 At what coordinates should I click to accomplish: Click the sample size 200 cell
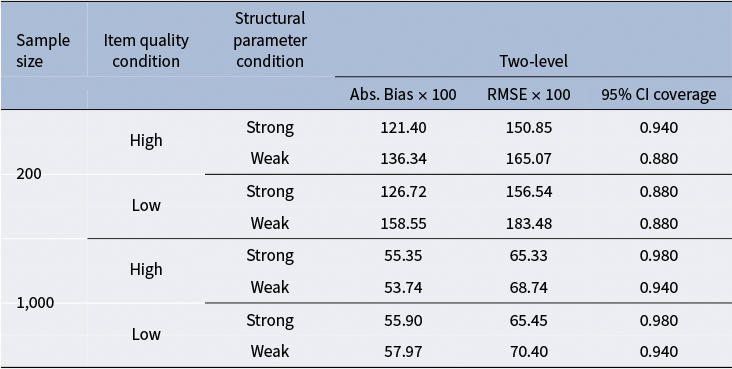click(x=29, y=174)
